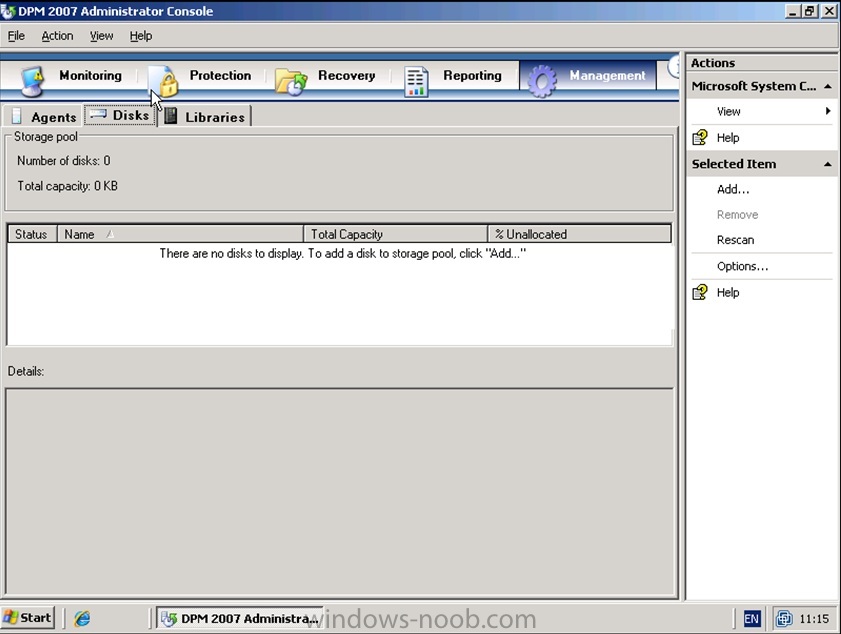Click View in Actions pane
Image resolution: width=841 pixels, height=634 pixels.
(x=728, y=111)
